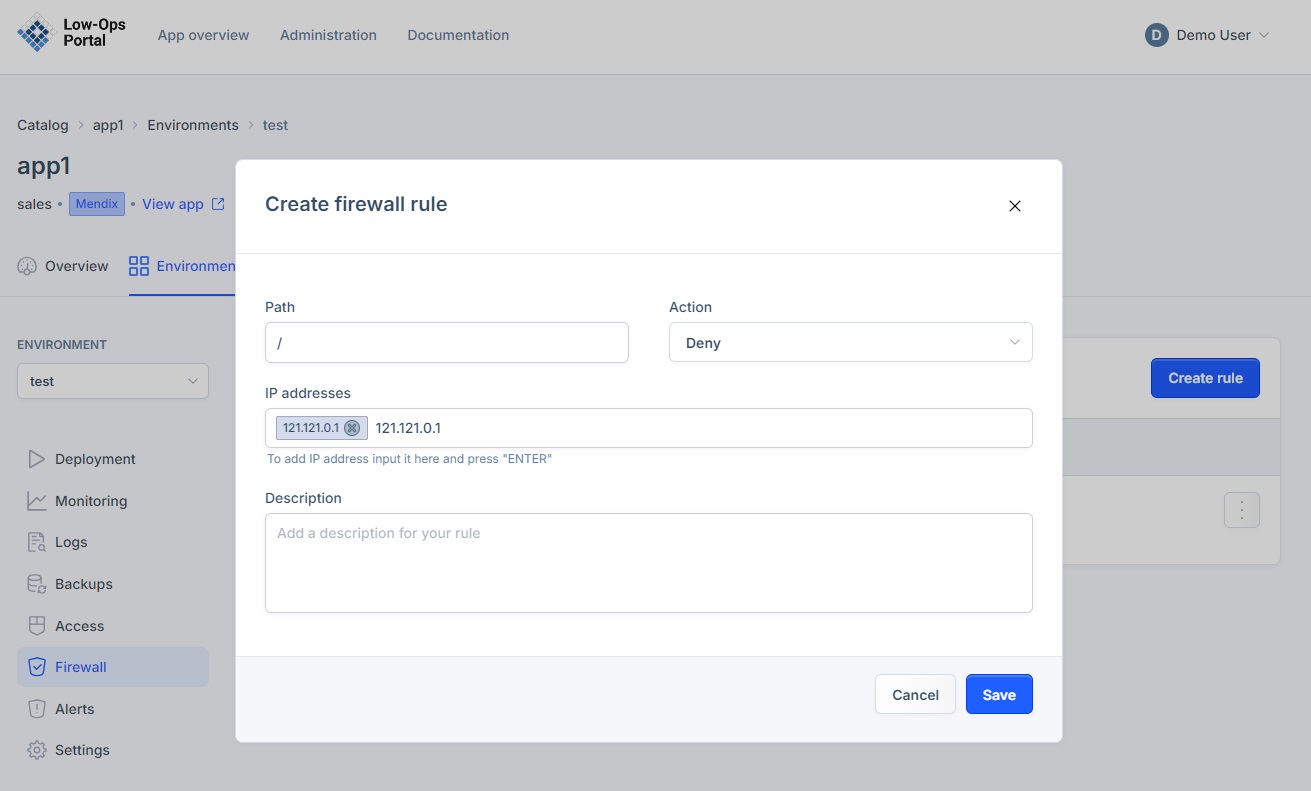Image resolution: width=1311 pixels, height=791 pixels.
Task: Click the Alerts warning shield icon
Action: (37, 709)
